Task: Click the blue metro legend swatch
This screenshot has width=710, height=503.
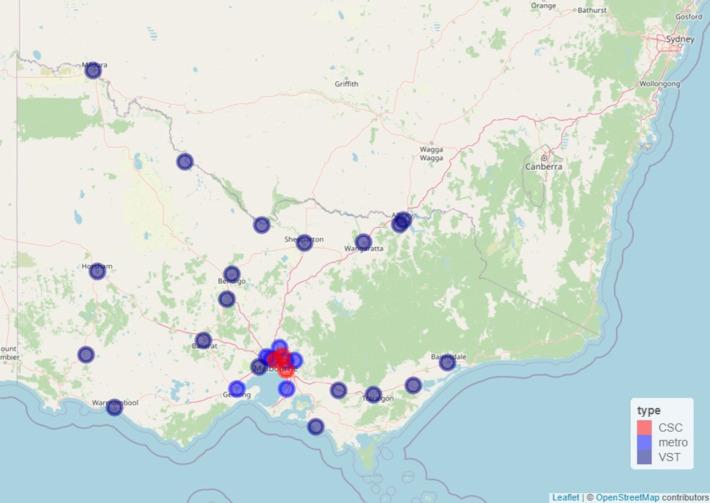Action: click(x=644, y=444)
